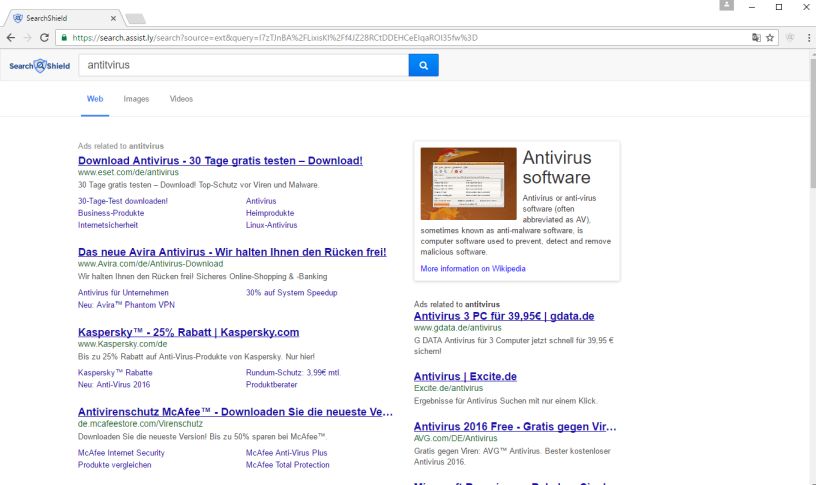Open Rundum-Schutz 3,99€ mtl. sublink
Image resolution: width=816 pixels, height=485 pixels.
click(293, 373)
